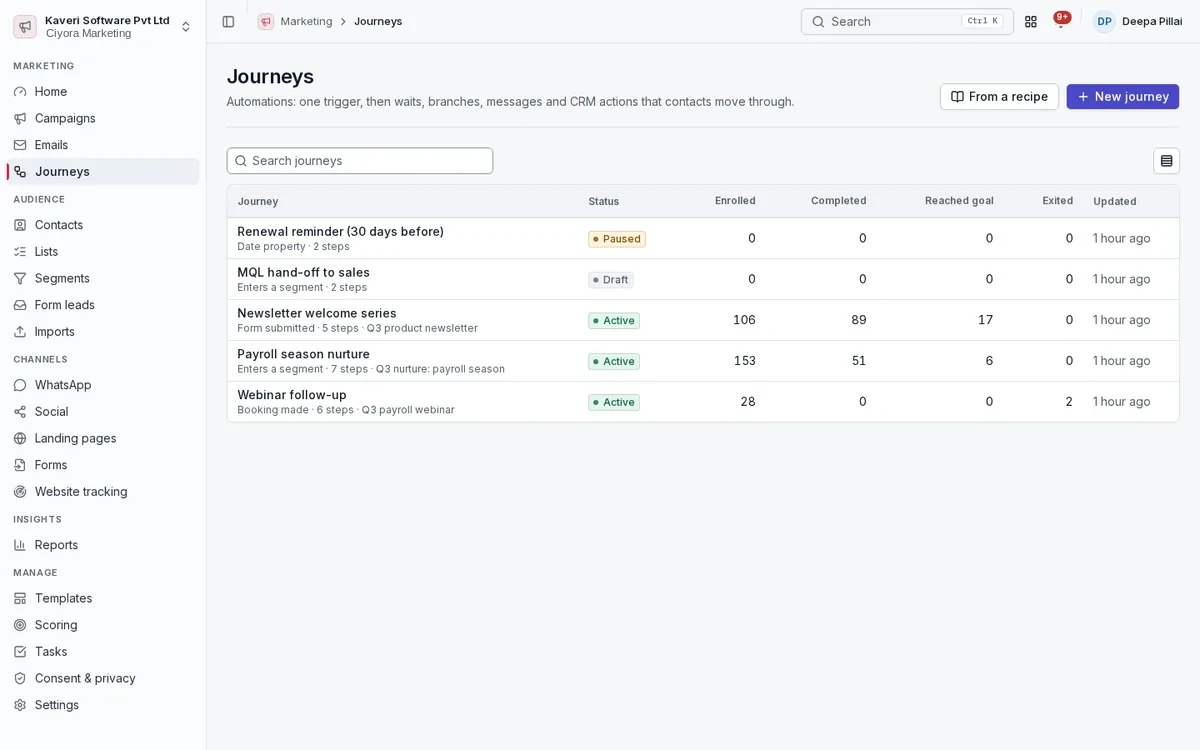Click the Draft status badge
This screenshot has height=750, width=1200.
[611, 280]
